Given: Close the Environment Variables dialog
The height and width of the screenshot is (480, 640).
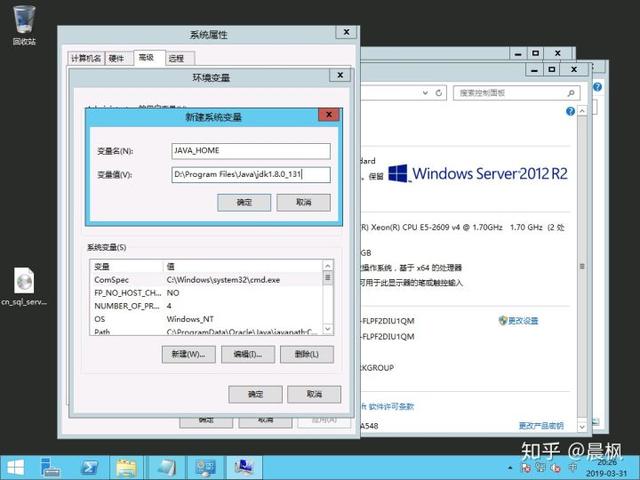Looking at the screenshot, I should tap(340, 76).
